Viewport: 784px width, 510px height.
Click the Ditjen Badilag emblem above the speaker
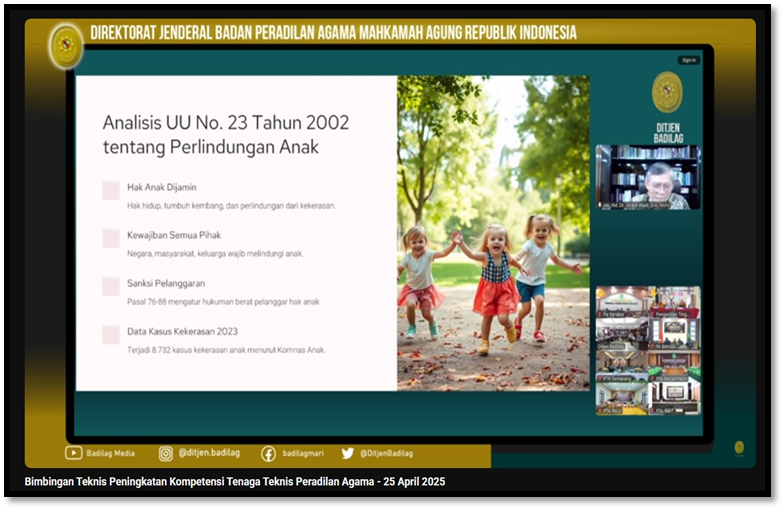click(x=667, y=92)
